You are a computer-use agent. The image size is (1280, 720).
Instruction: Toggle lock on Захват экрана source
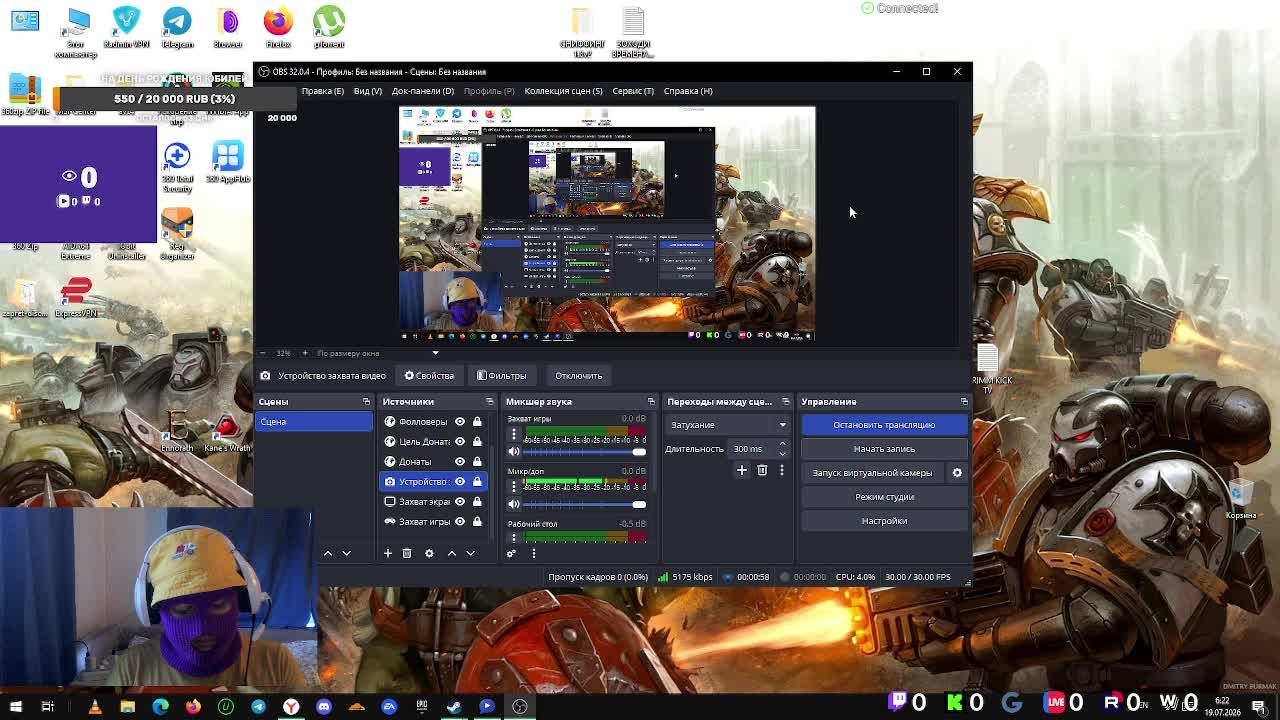477,502
